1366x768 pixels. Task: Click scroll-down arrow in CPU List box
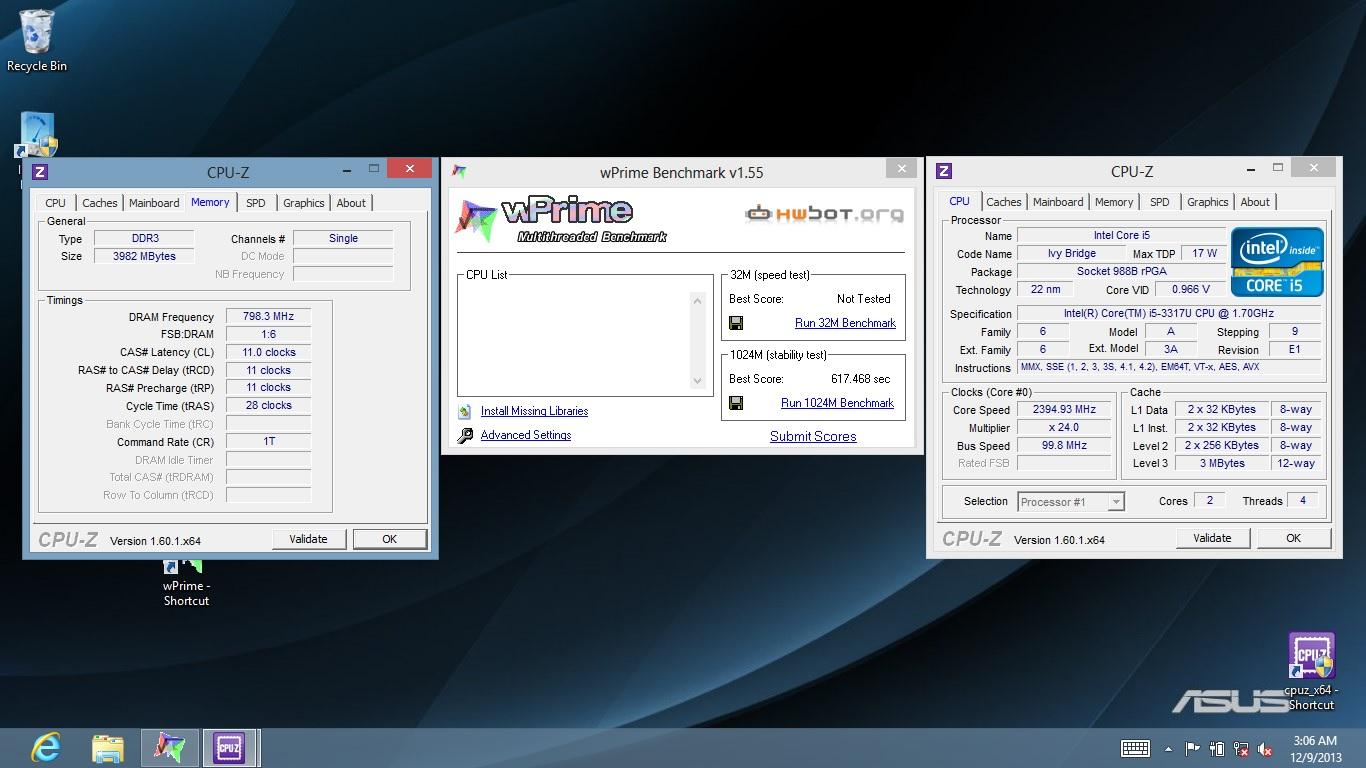pyautogui.click(x=697, y=381)
